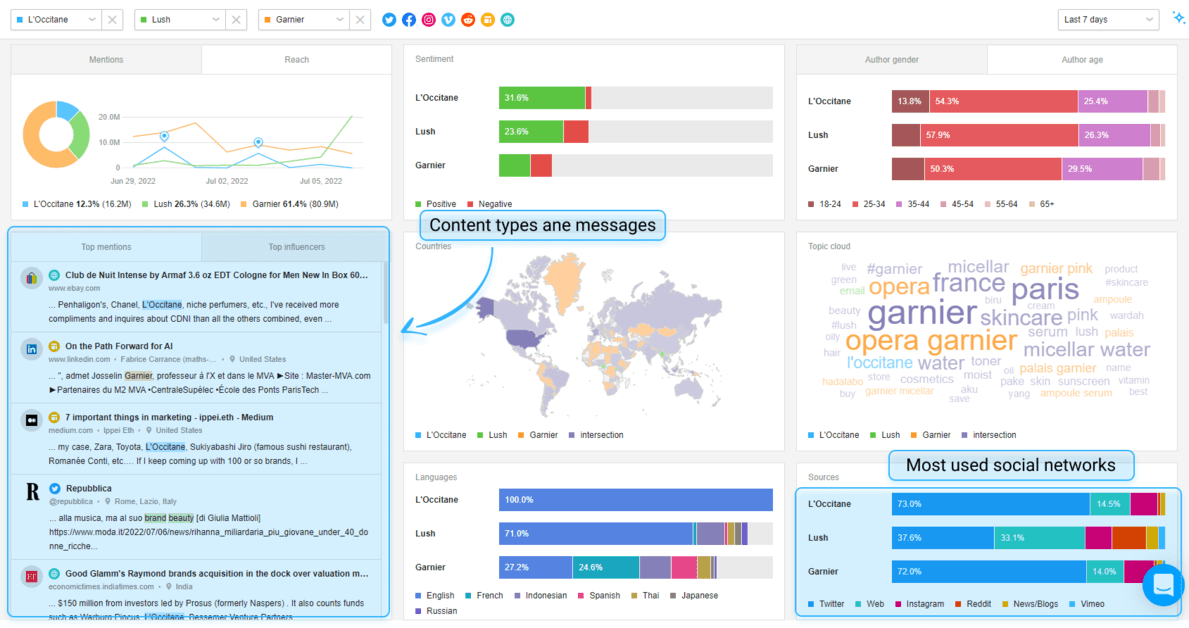1189x628 pixels.
Task: Select the Reddit source filter icon
Action: pyautogui.click(x=468, y=19)
